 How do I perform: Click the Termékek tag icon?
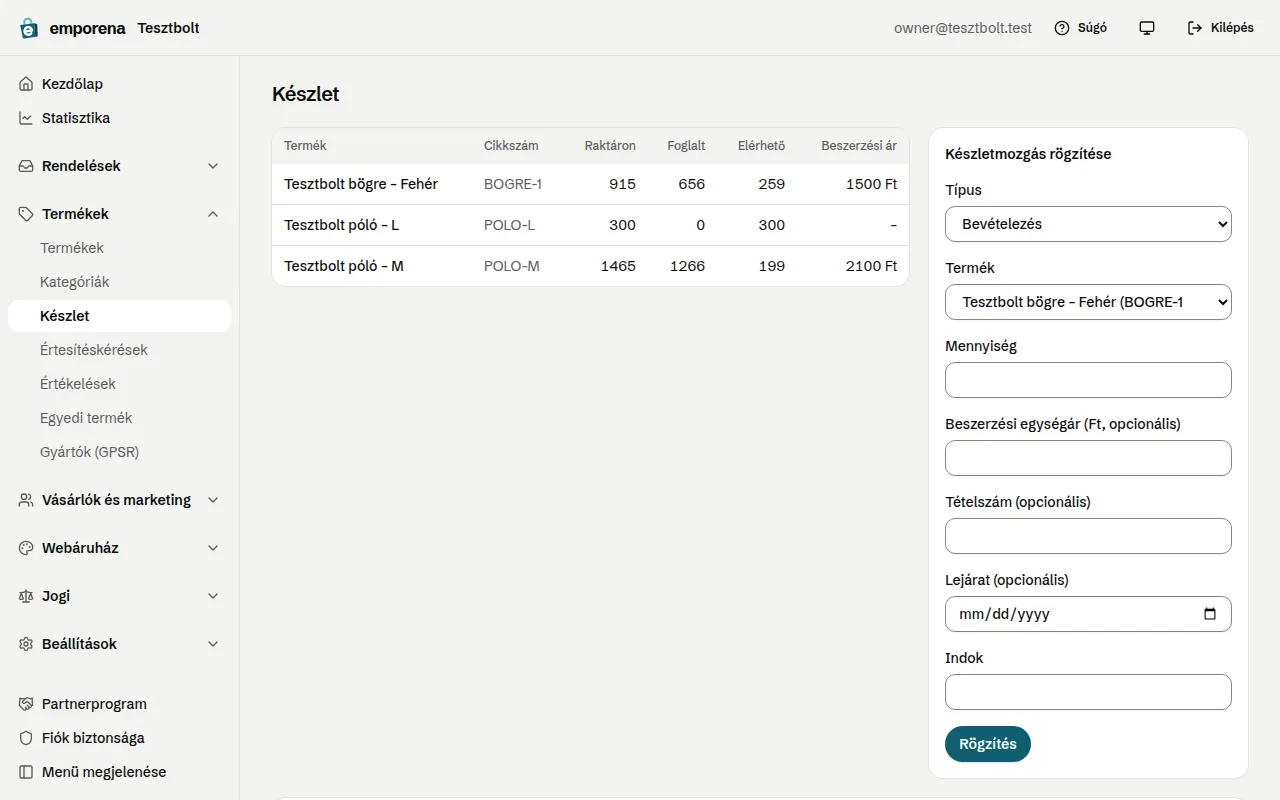point(26,214)
